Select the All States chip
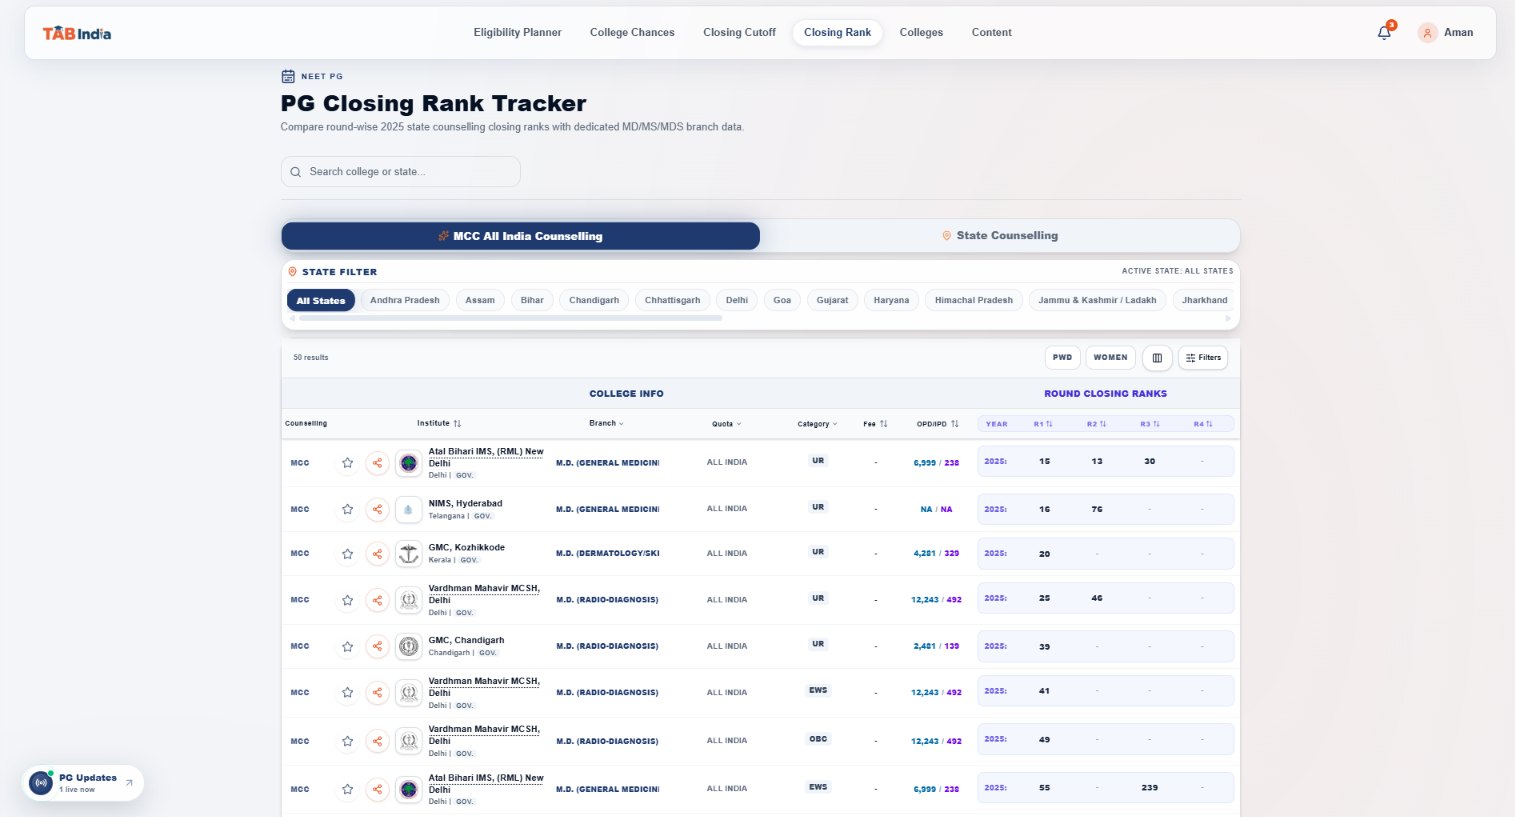The image size is (1515, 817). 321,300
